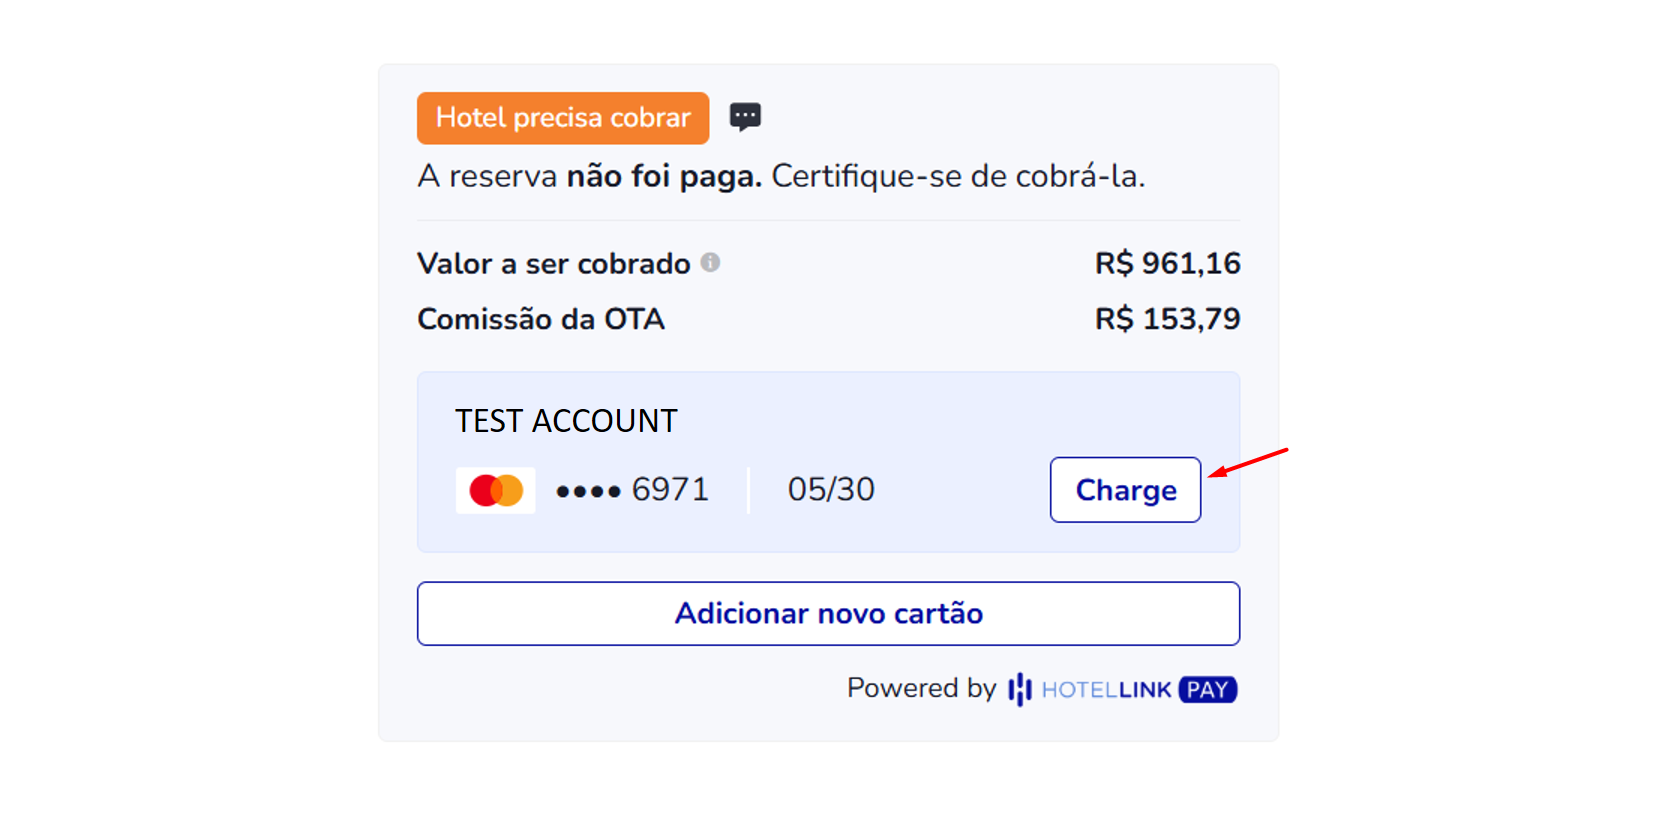Click the Hotellink vertical bars logo icon
This screenshot has width=1654, height=830.
click(1019, 689)
